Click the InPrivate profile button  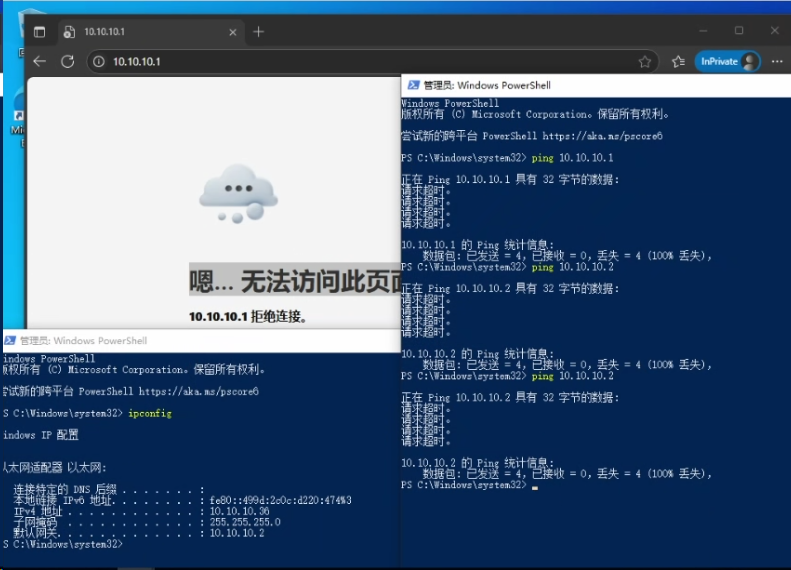(727, 61)
